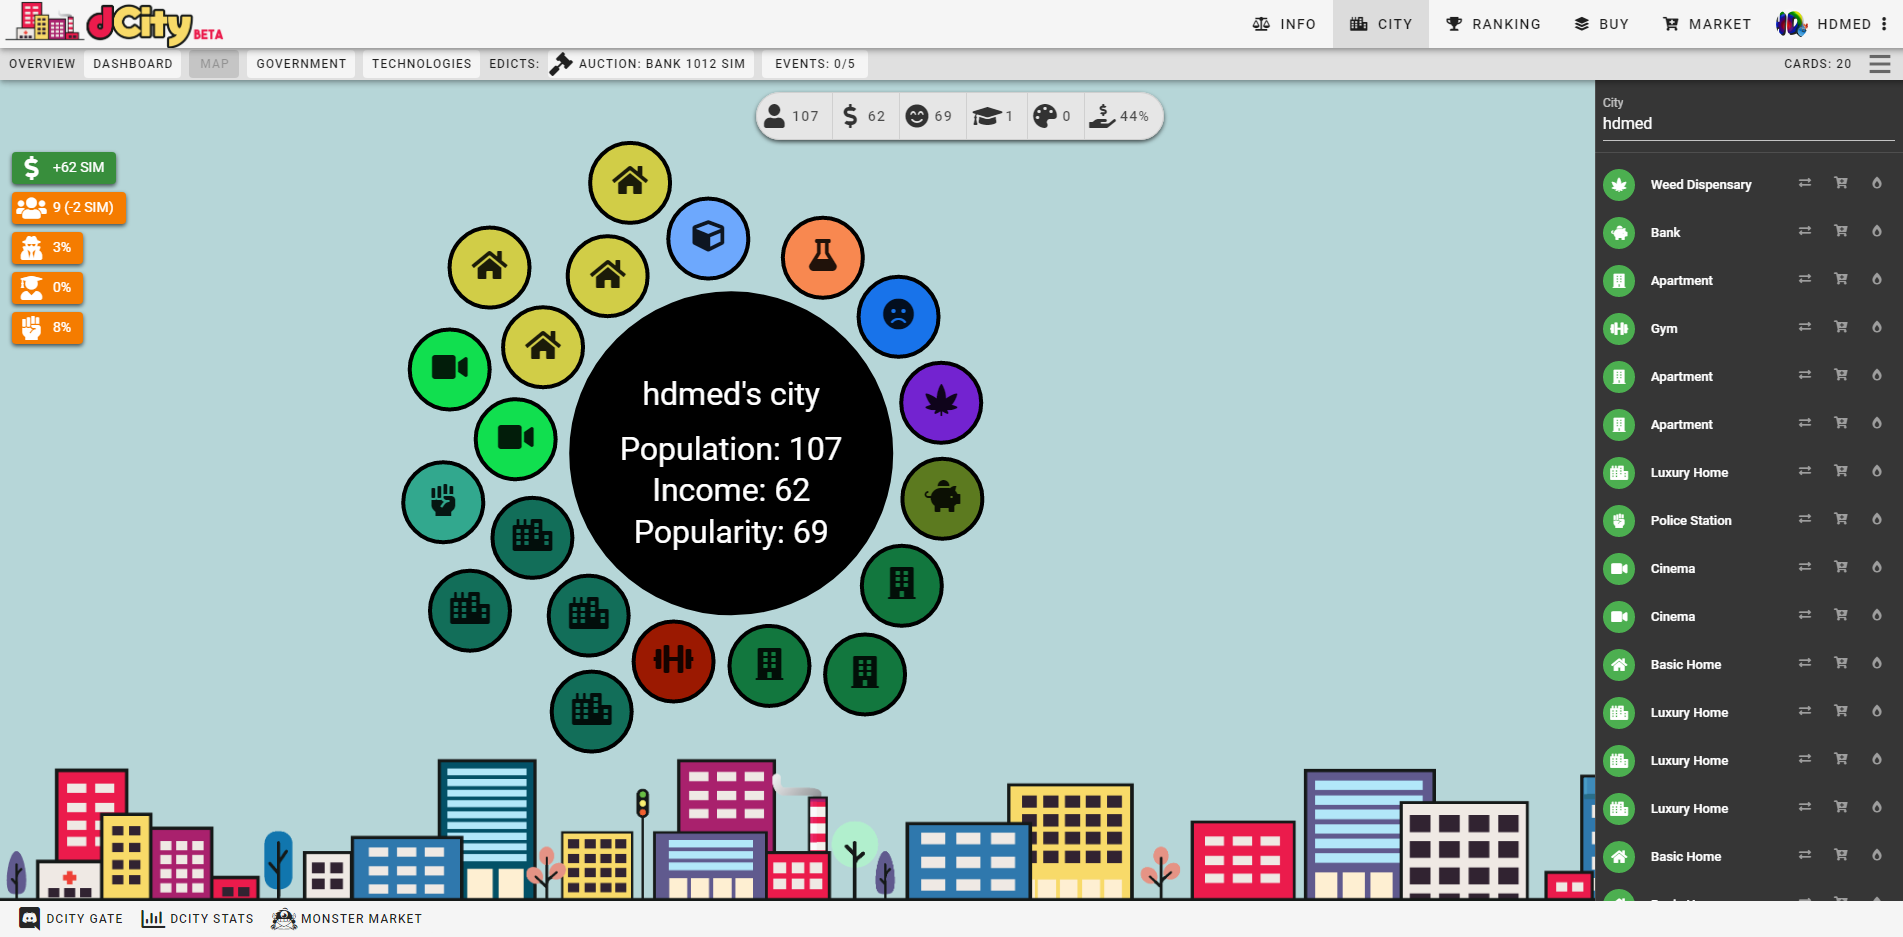1903x937 pixels.
Task: Click the blue sad-face circle
Action: click(898, 316)
